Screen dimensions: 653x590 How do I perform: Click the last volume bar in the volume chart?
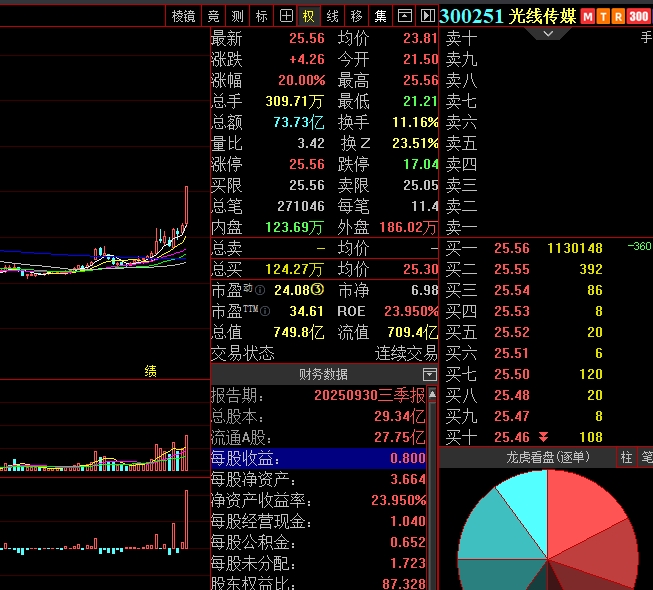187,453
